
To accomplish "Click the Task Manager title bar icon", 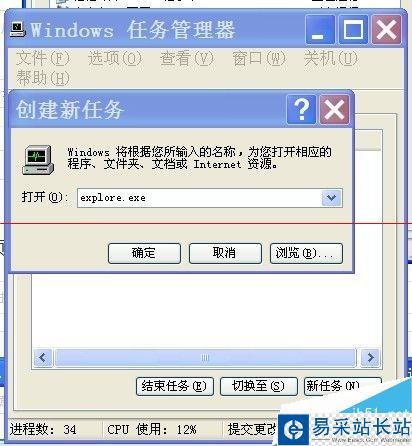I will tap(18, 29).
